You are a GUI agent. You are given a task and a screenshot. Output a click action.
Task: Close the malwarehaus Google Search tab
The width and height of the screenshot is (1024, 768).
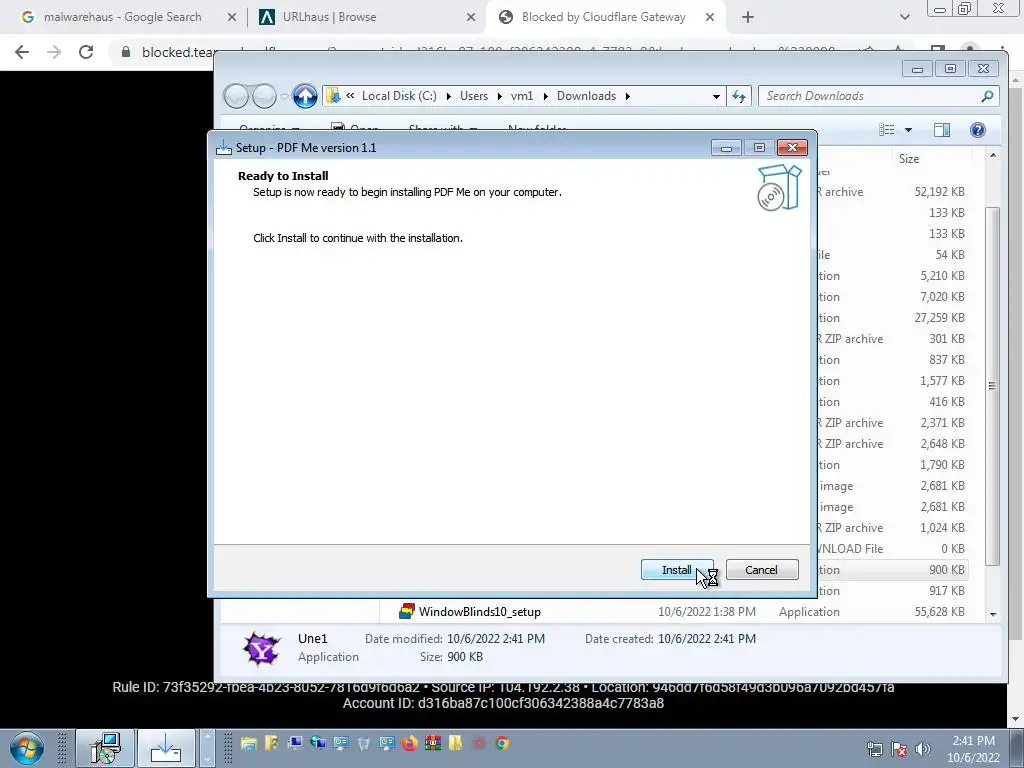231,18
